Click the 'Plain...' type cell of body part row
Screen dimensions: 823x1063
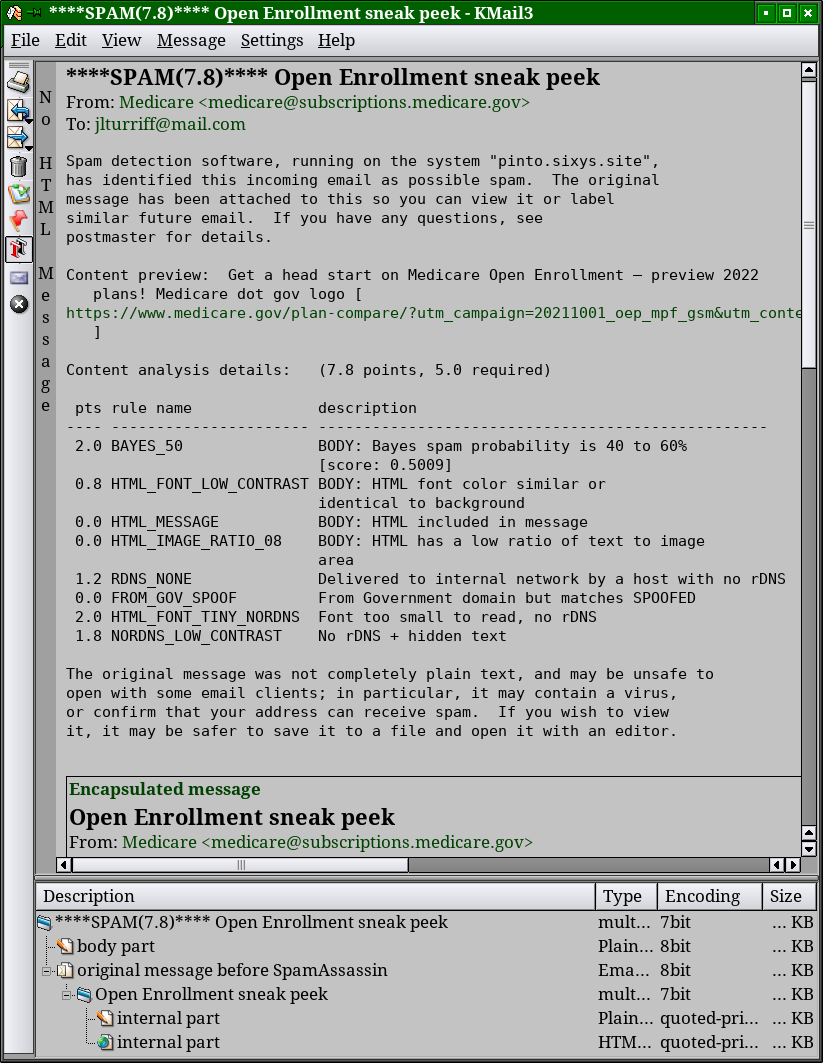click(x=625, y=946)
